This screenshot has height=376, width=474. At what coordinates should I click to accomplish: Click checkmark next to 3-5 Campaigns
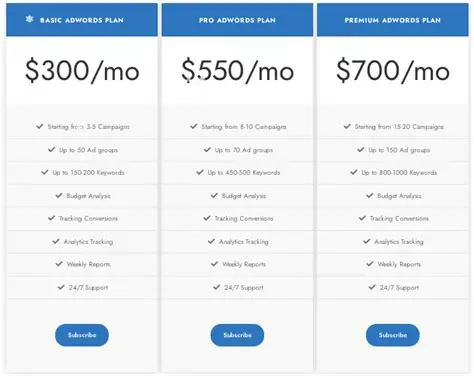[x=40, y=126]
